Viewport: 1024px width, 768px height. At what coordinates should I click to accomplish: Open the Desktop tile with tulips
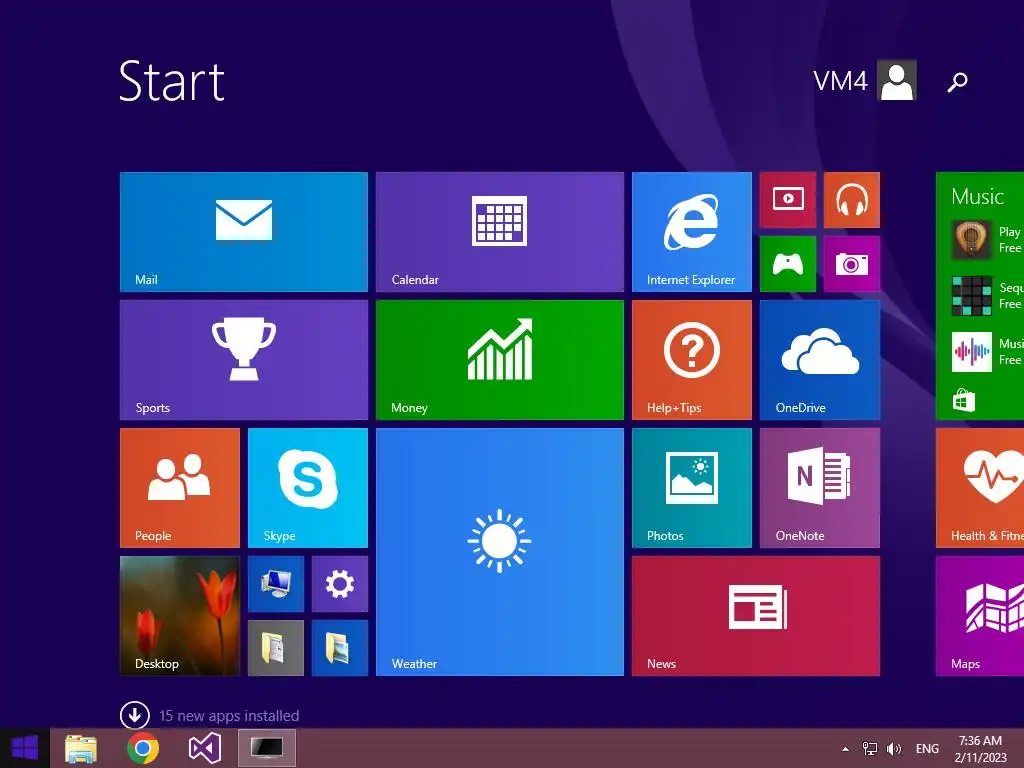click(x=180, y=616)
